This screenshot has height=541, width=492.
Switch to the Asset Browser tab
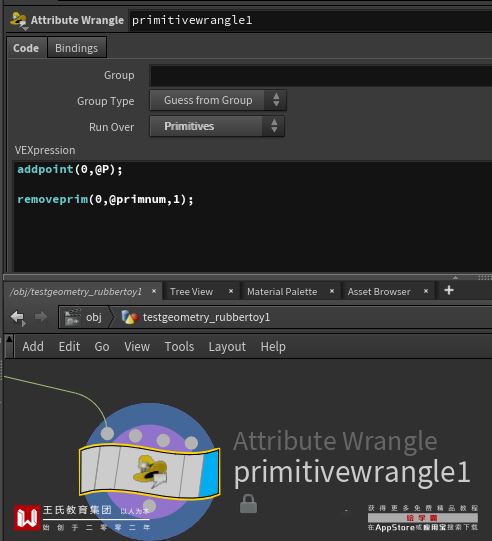click(379, 292)
